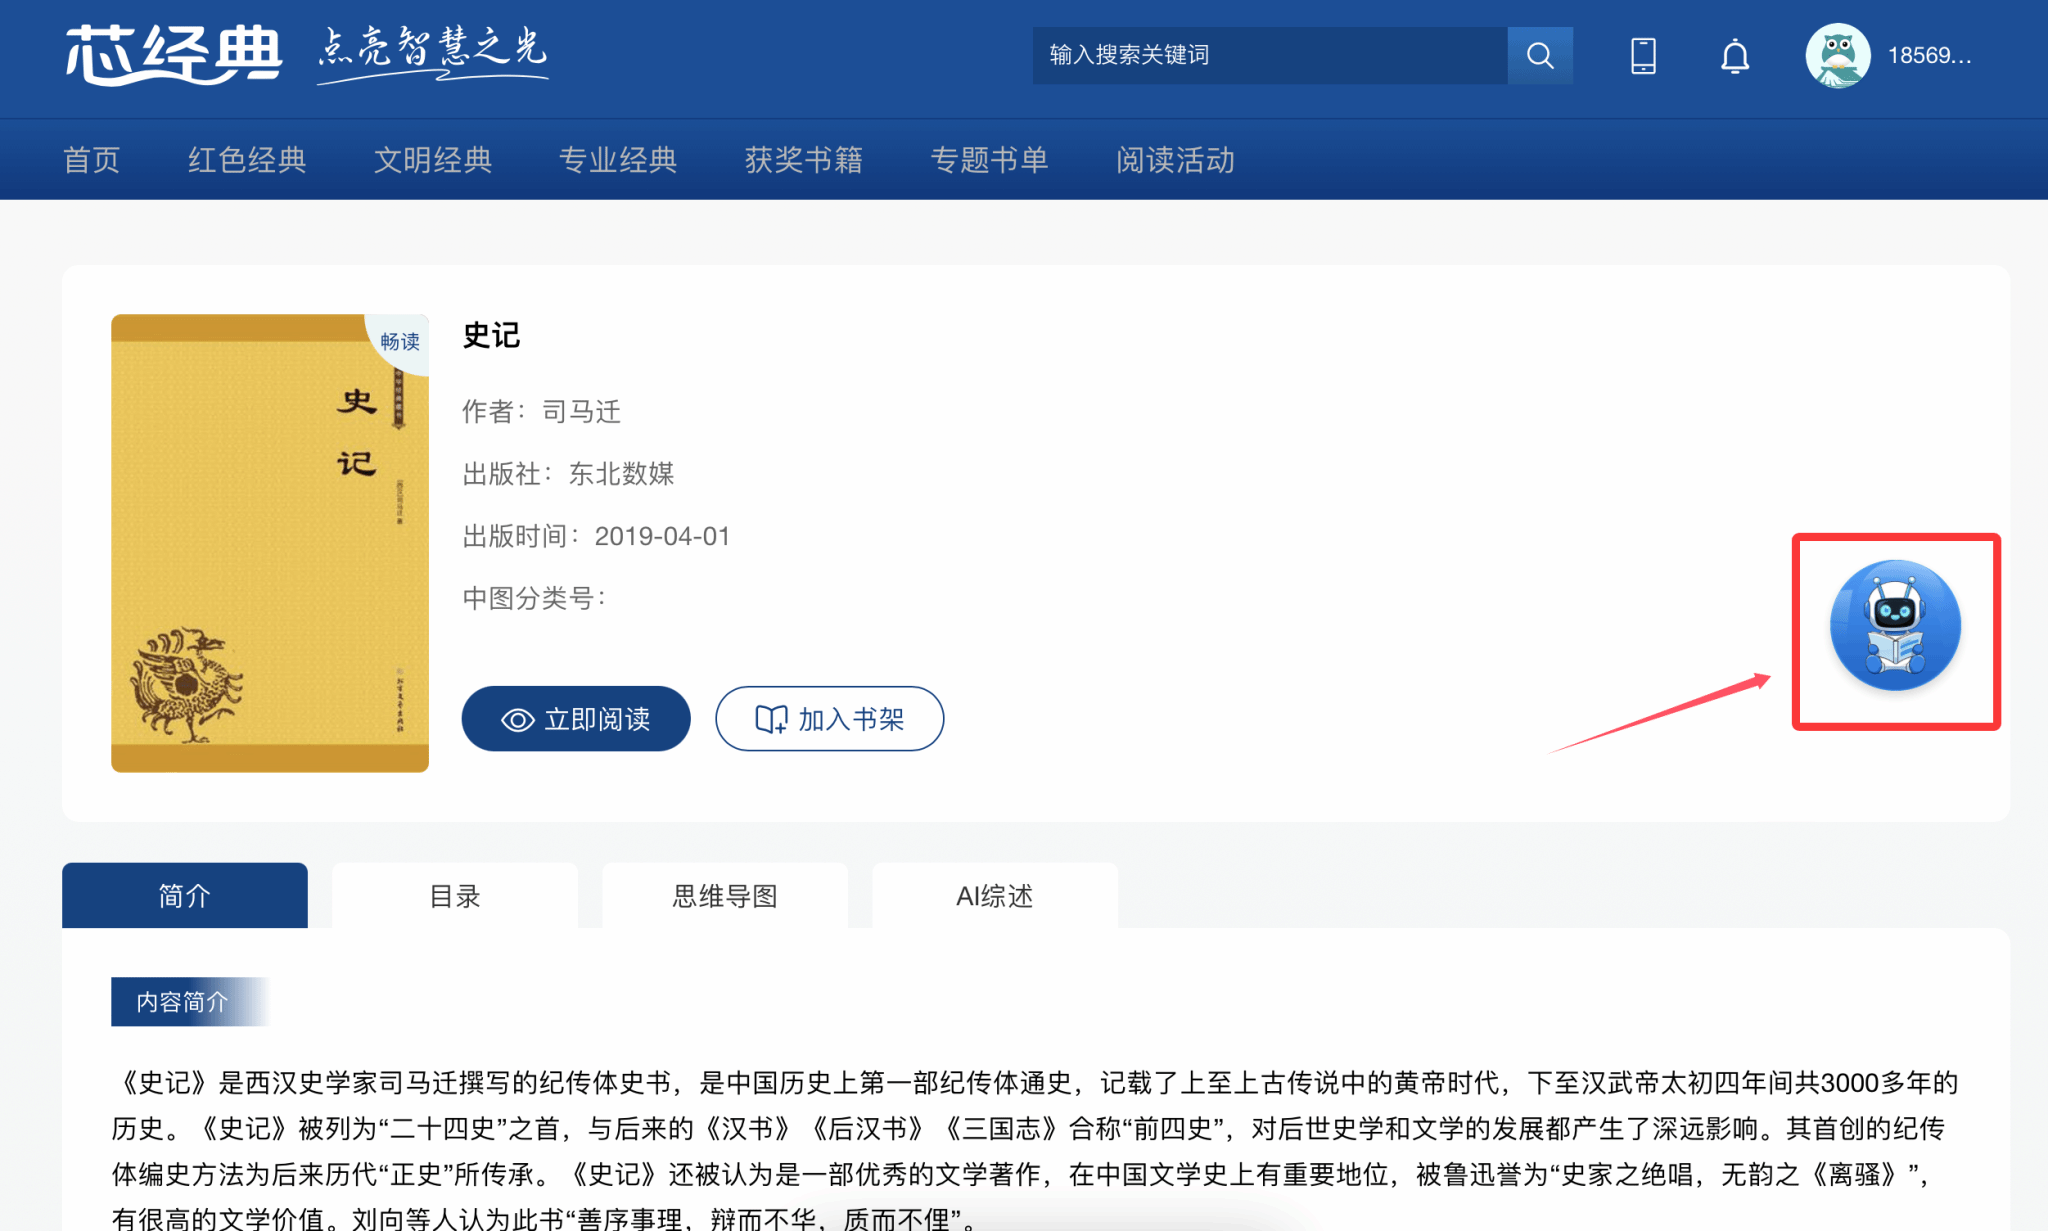Select 专业经典 in navigation

[x=618, y=160]
